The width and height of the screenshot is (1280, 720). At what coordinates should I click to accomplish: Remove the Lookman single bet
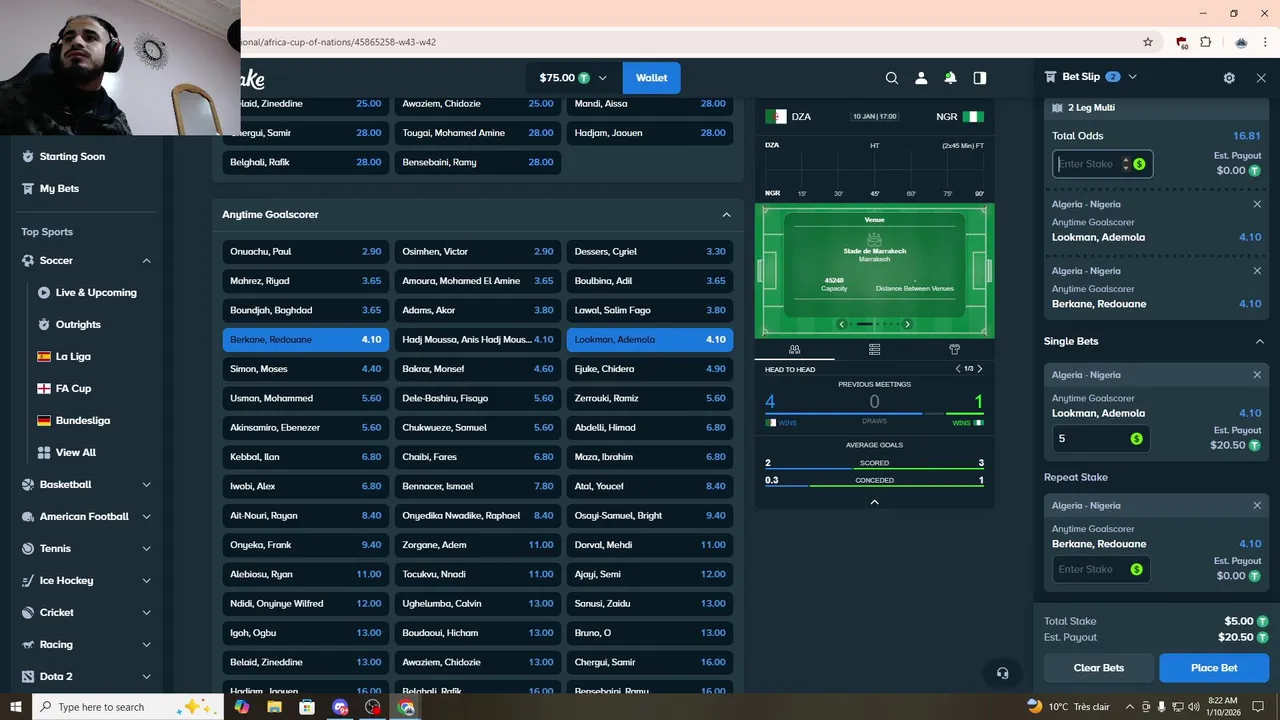[1257, 375]
